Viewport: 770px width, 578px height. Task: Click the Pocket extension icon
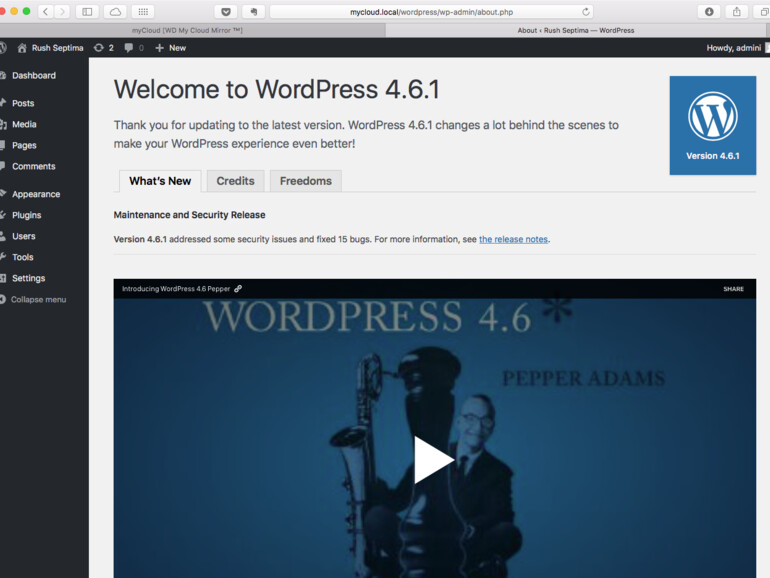coord(226,12)
